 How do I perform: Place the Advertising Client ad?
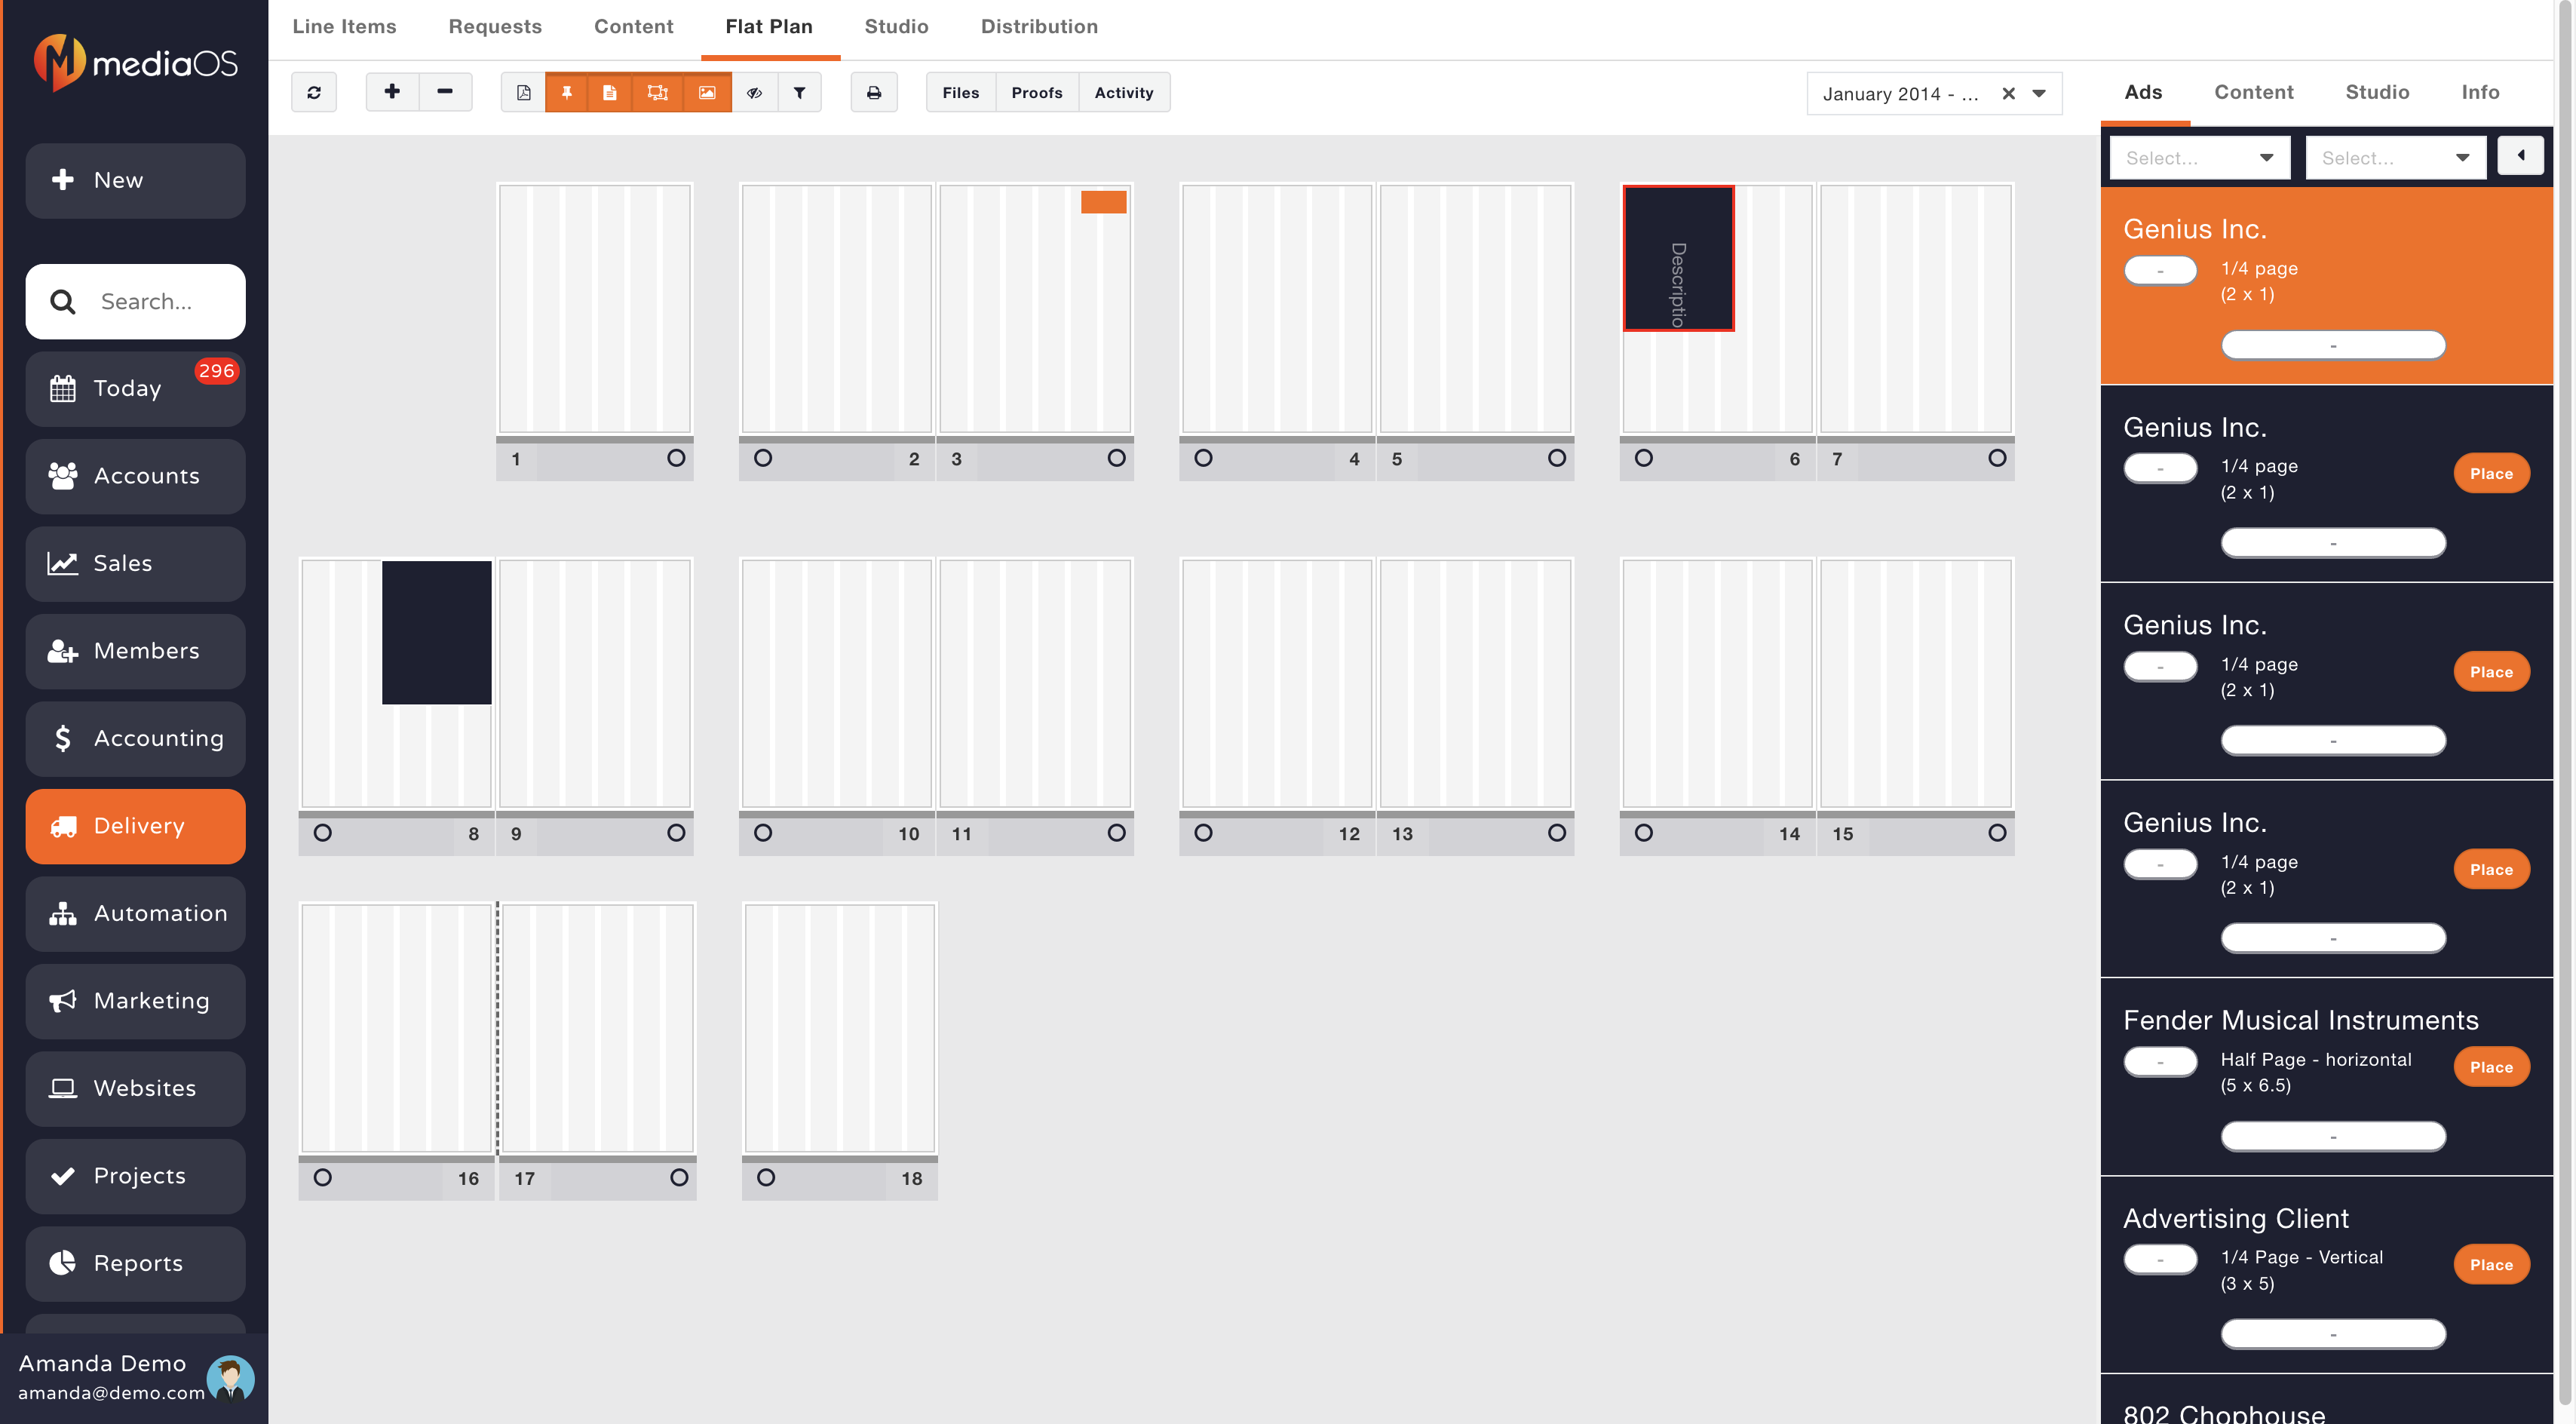(x=2491, y=1265)
